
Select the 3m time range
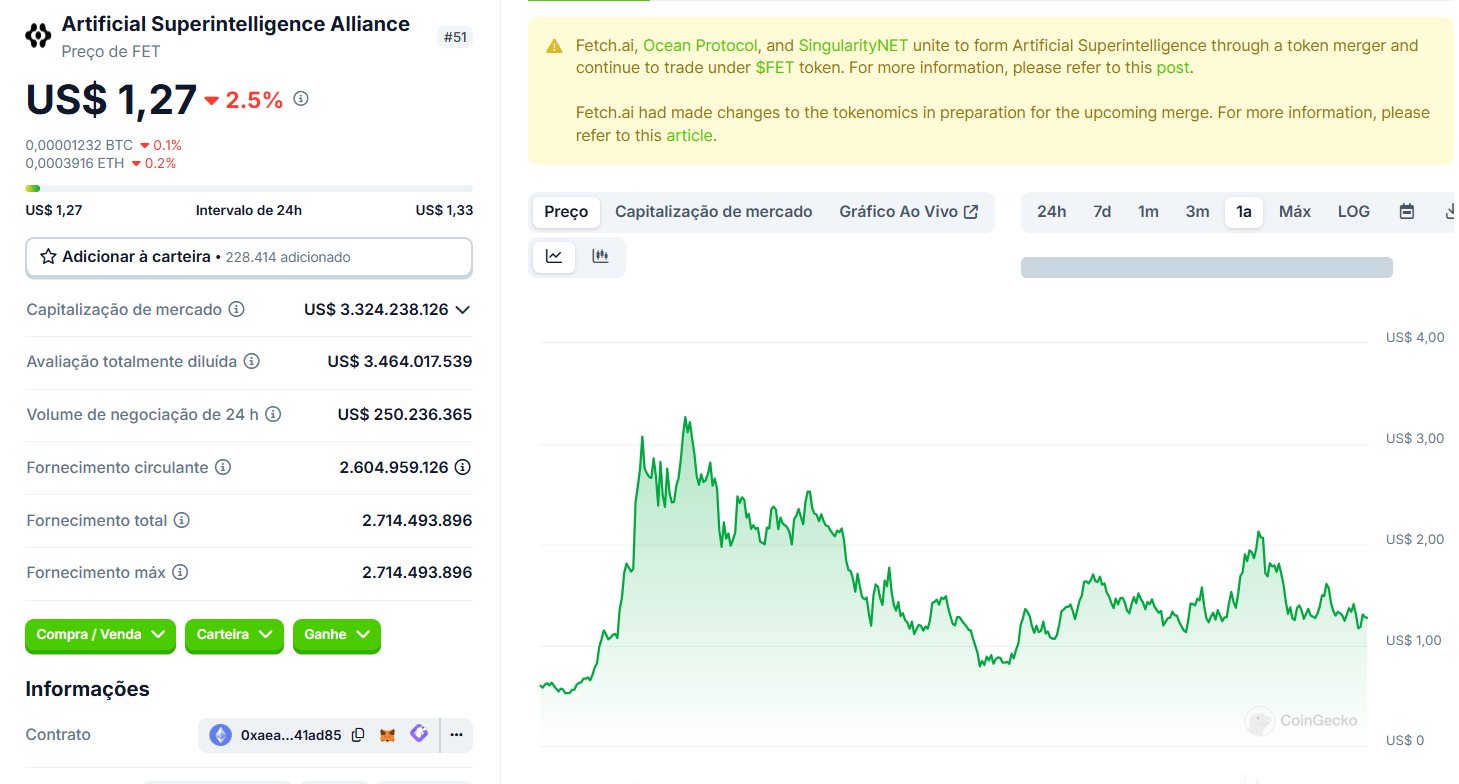click(1197, 212)
